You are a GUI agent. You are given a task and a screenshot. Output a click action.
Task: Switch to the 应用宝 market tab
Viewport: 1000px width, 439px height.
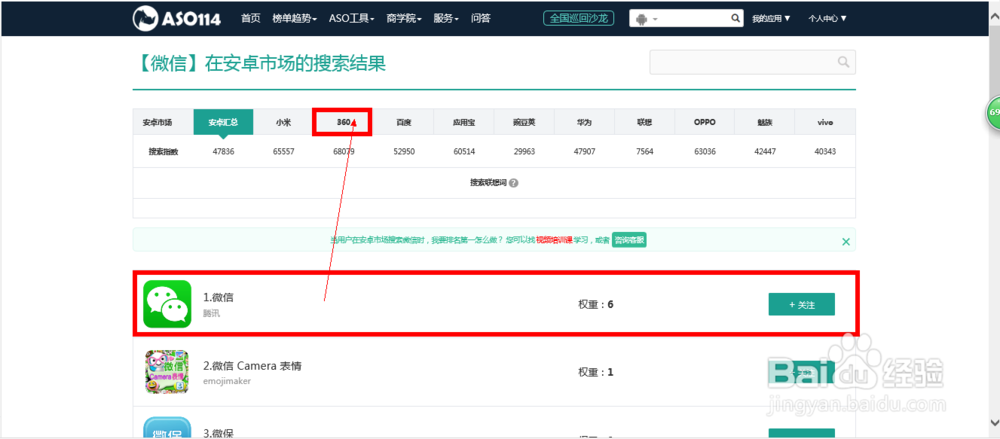pos(464,122)
